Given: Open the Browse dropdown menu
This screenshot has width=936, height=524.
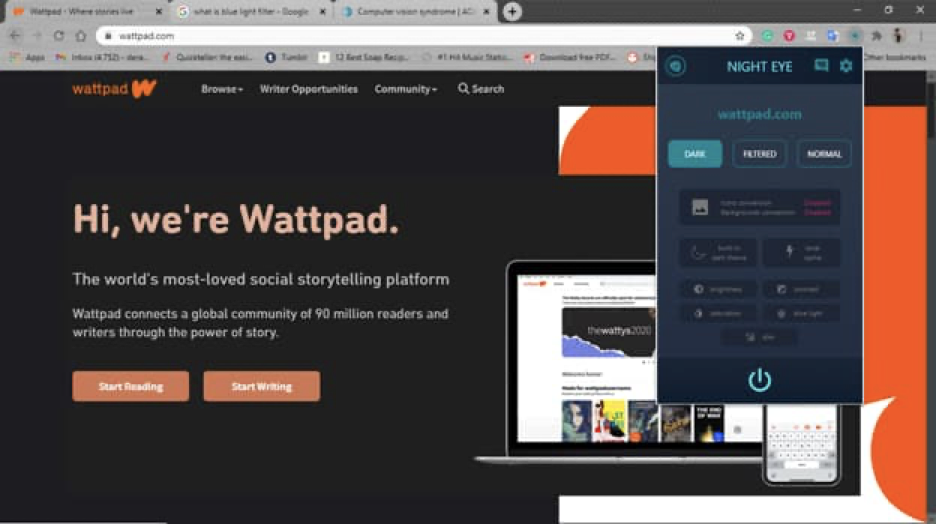Looking at the screenshot, I should pos(221,89).
